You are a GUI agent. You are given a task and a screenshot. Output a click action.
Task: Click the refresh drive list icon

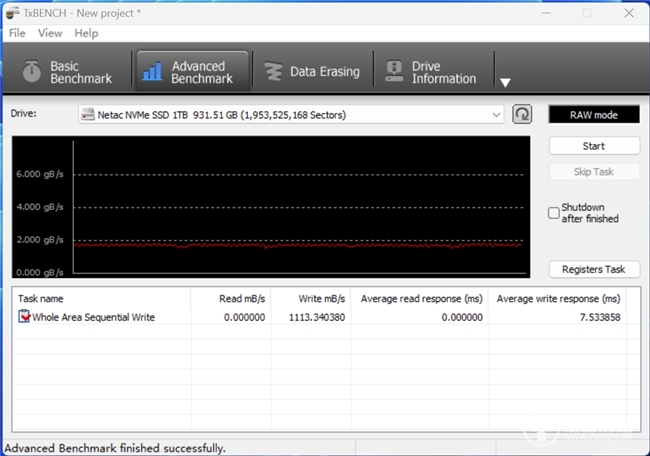pos(522,114)
